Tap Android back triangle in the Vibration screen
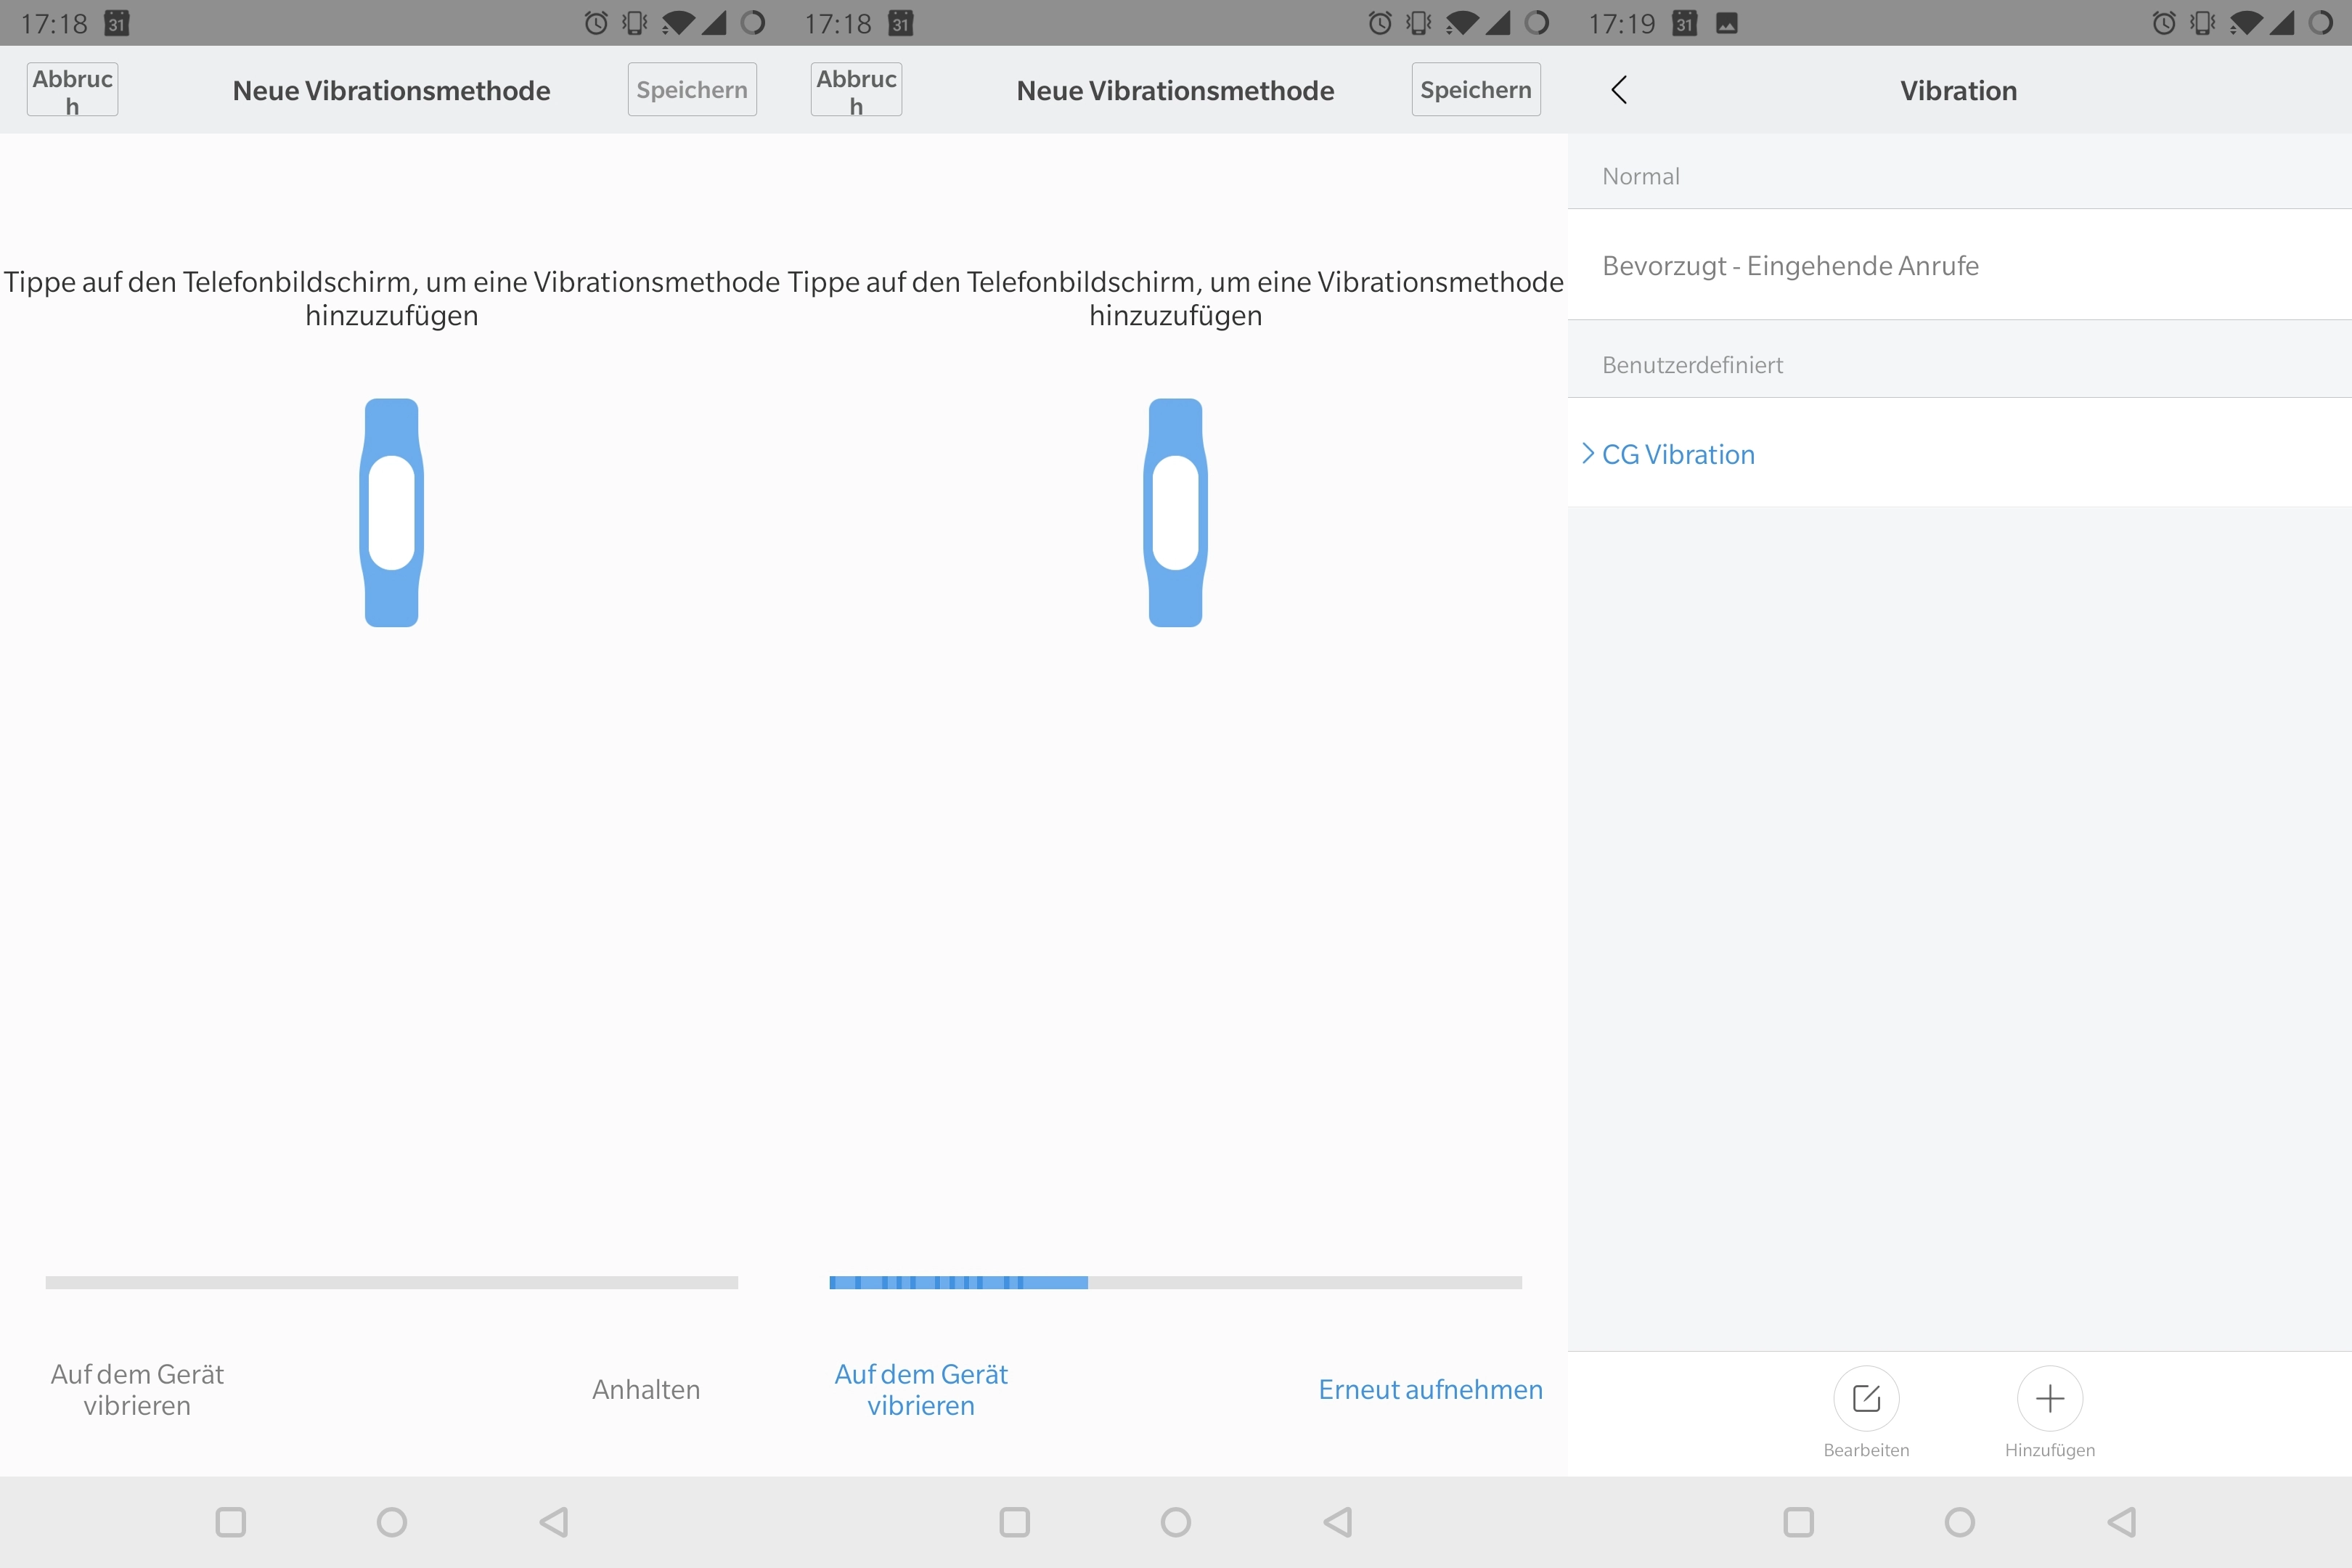This screenshot has width=2352, height=1568. click(2122, 1522)
